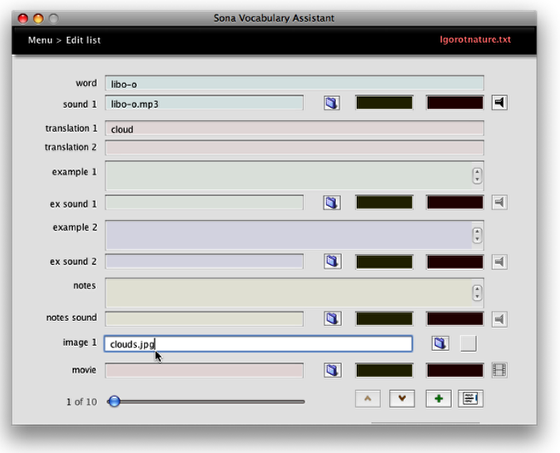The image size is (560, 453).
Task: Open the list view button beside the plus
Action: 471,399
